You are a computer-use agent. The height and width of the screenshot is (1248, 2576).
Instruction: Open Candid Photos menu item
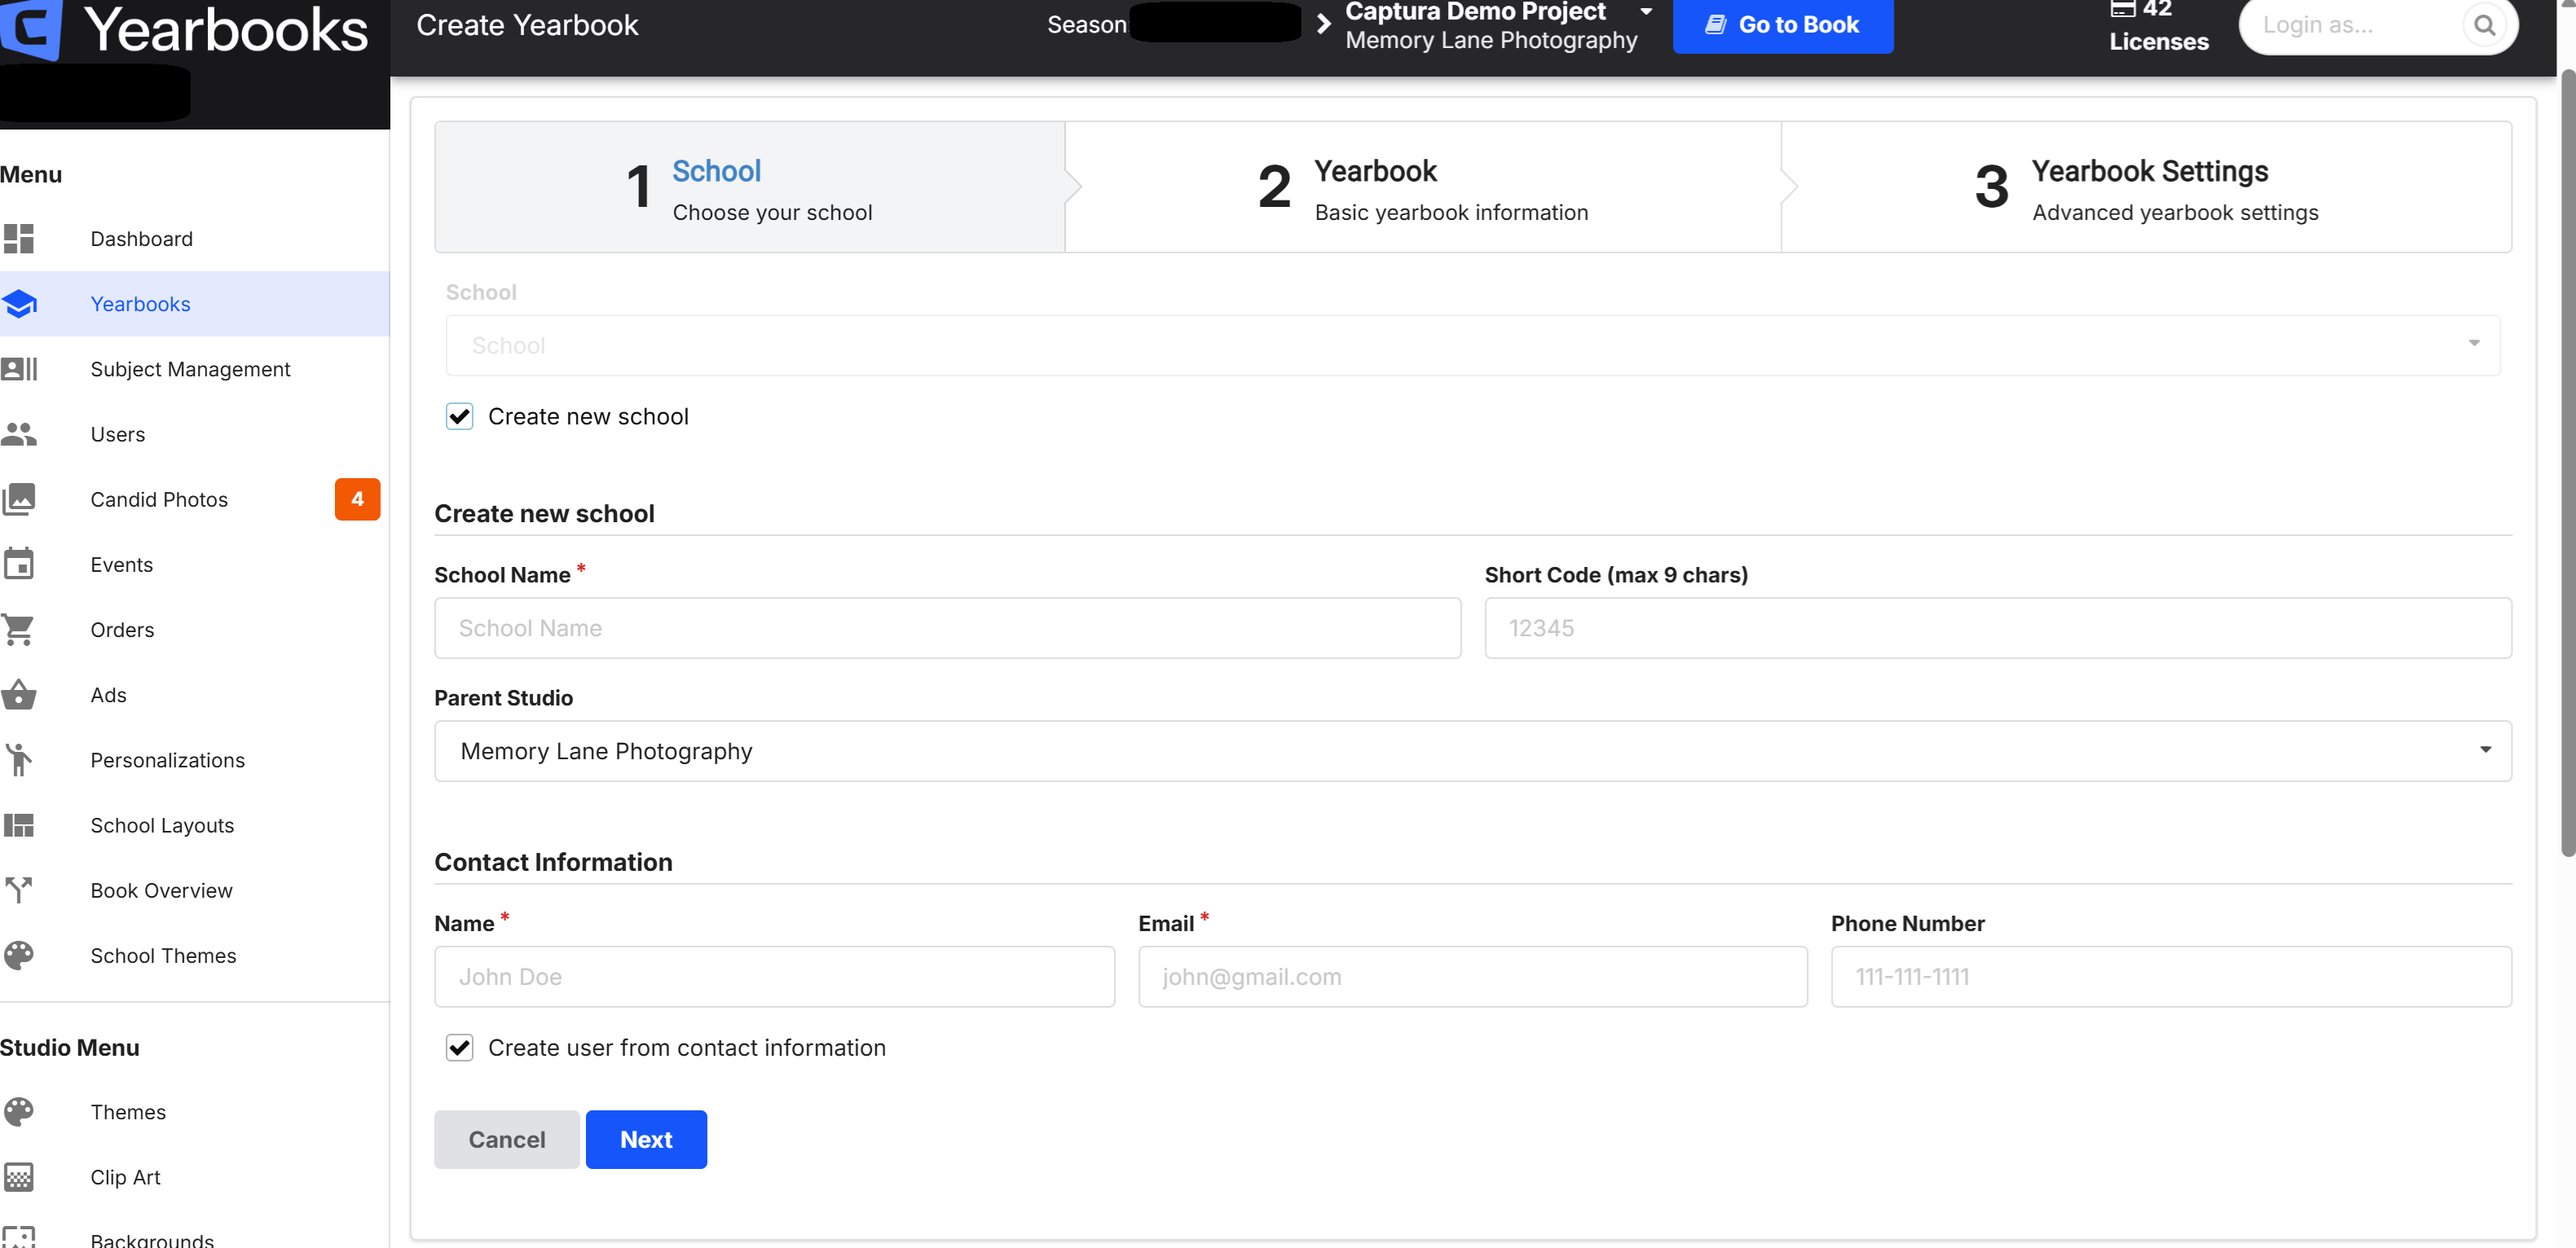195,499
